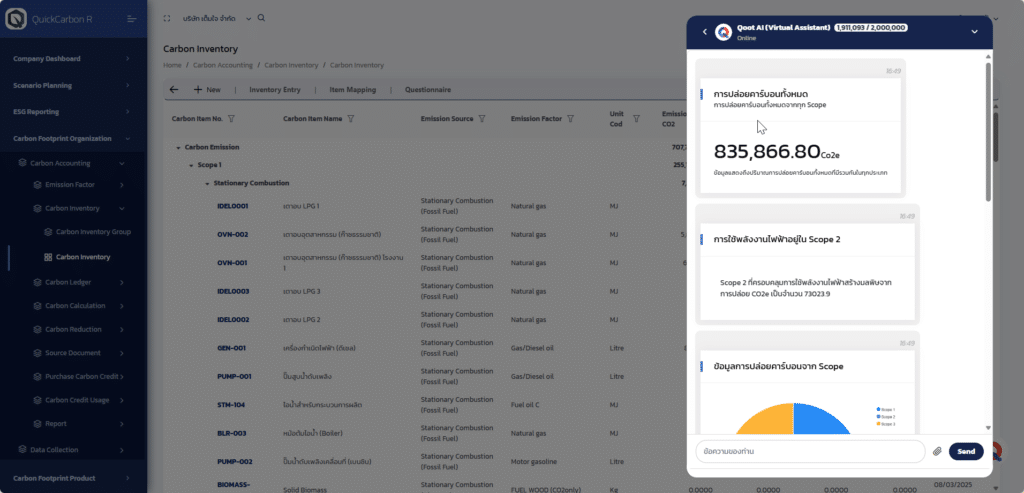
Task: Click the chat panel vertical scrollbar
Action: tap(988, 131)
